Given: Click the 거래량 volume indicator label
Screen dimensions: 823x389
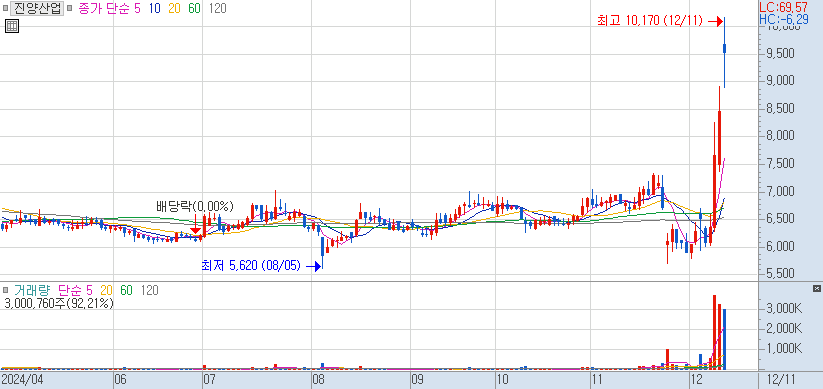Looking at the screenshot, I should (x=31, y=290).
